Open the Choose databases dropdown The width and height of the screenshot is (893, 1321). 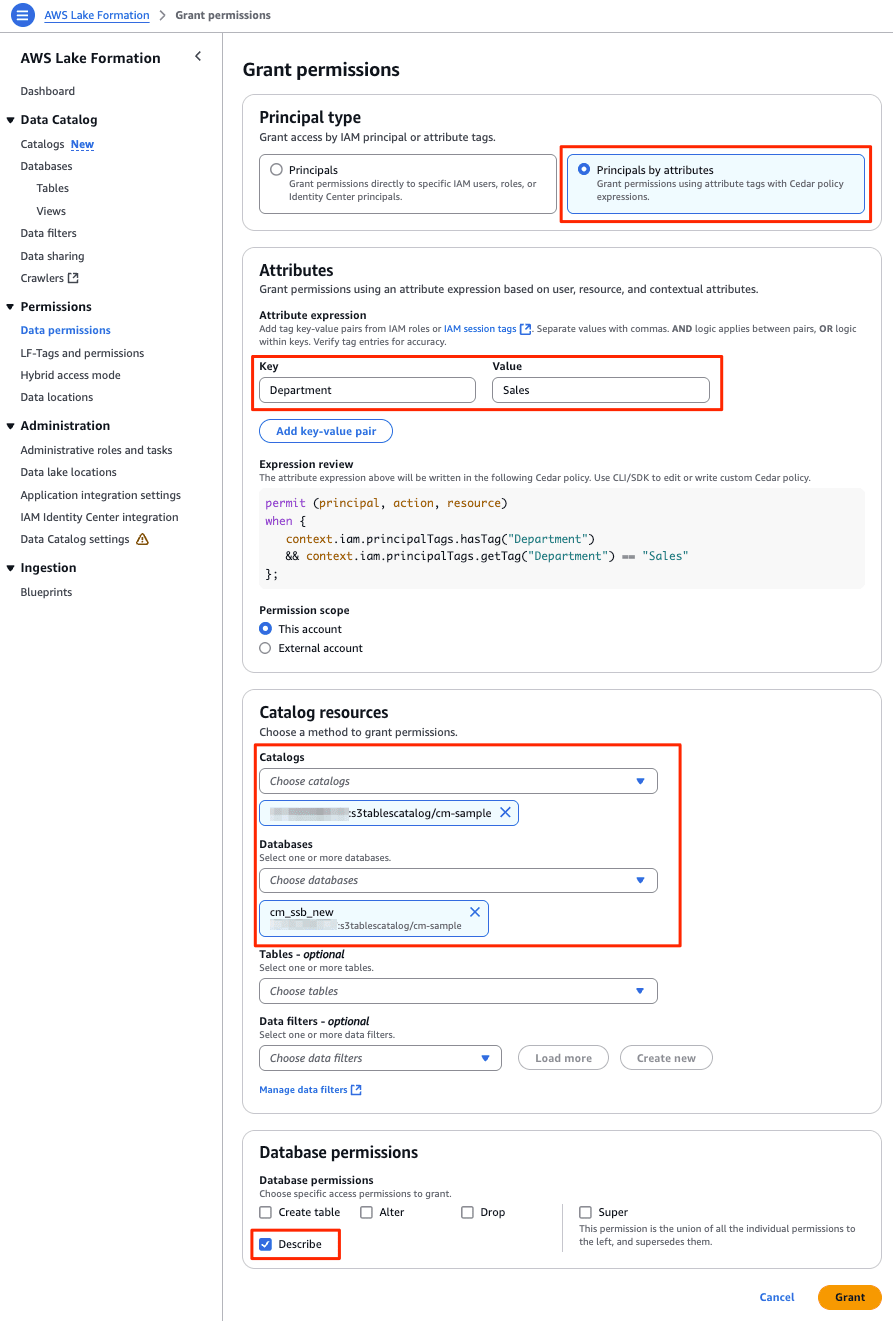click(x=458, y=880)
